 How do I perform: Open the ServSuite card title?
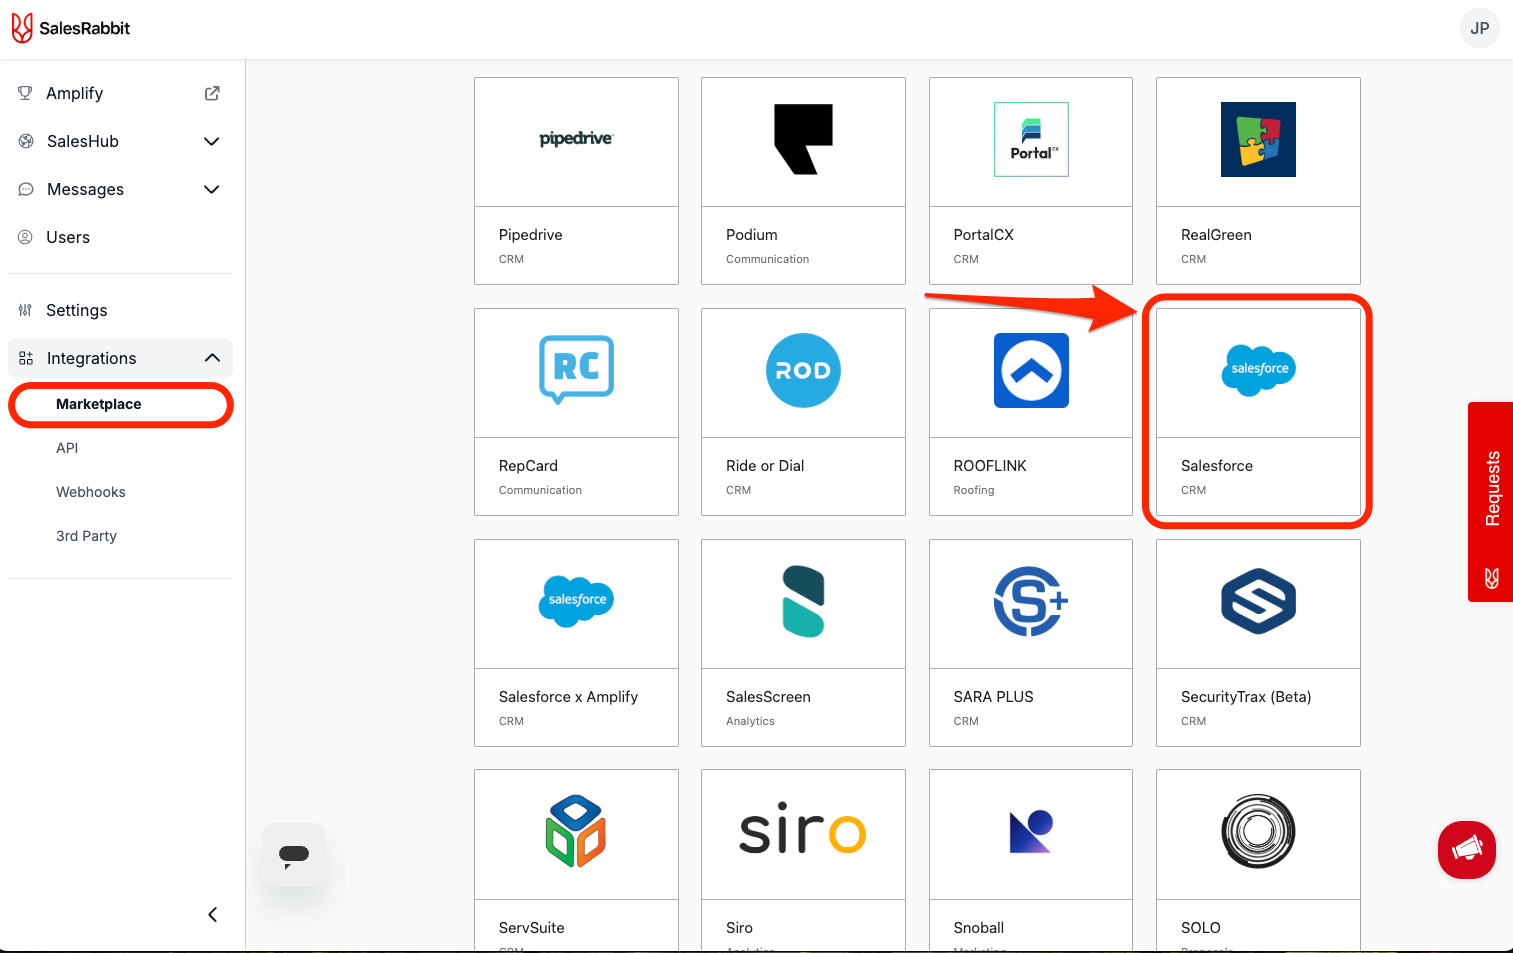point(532,928)
